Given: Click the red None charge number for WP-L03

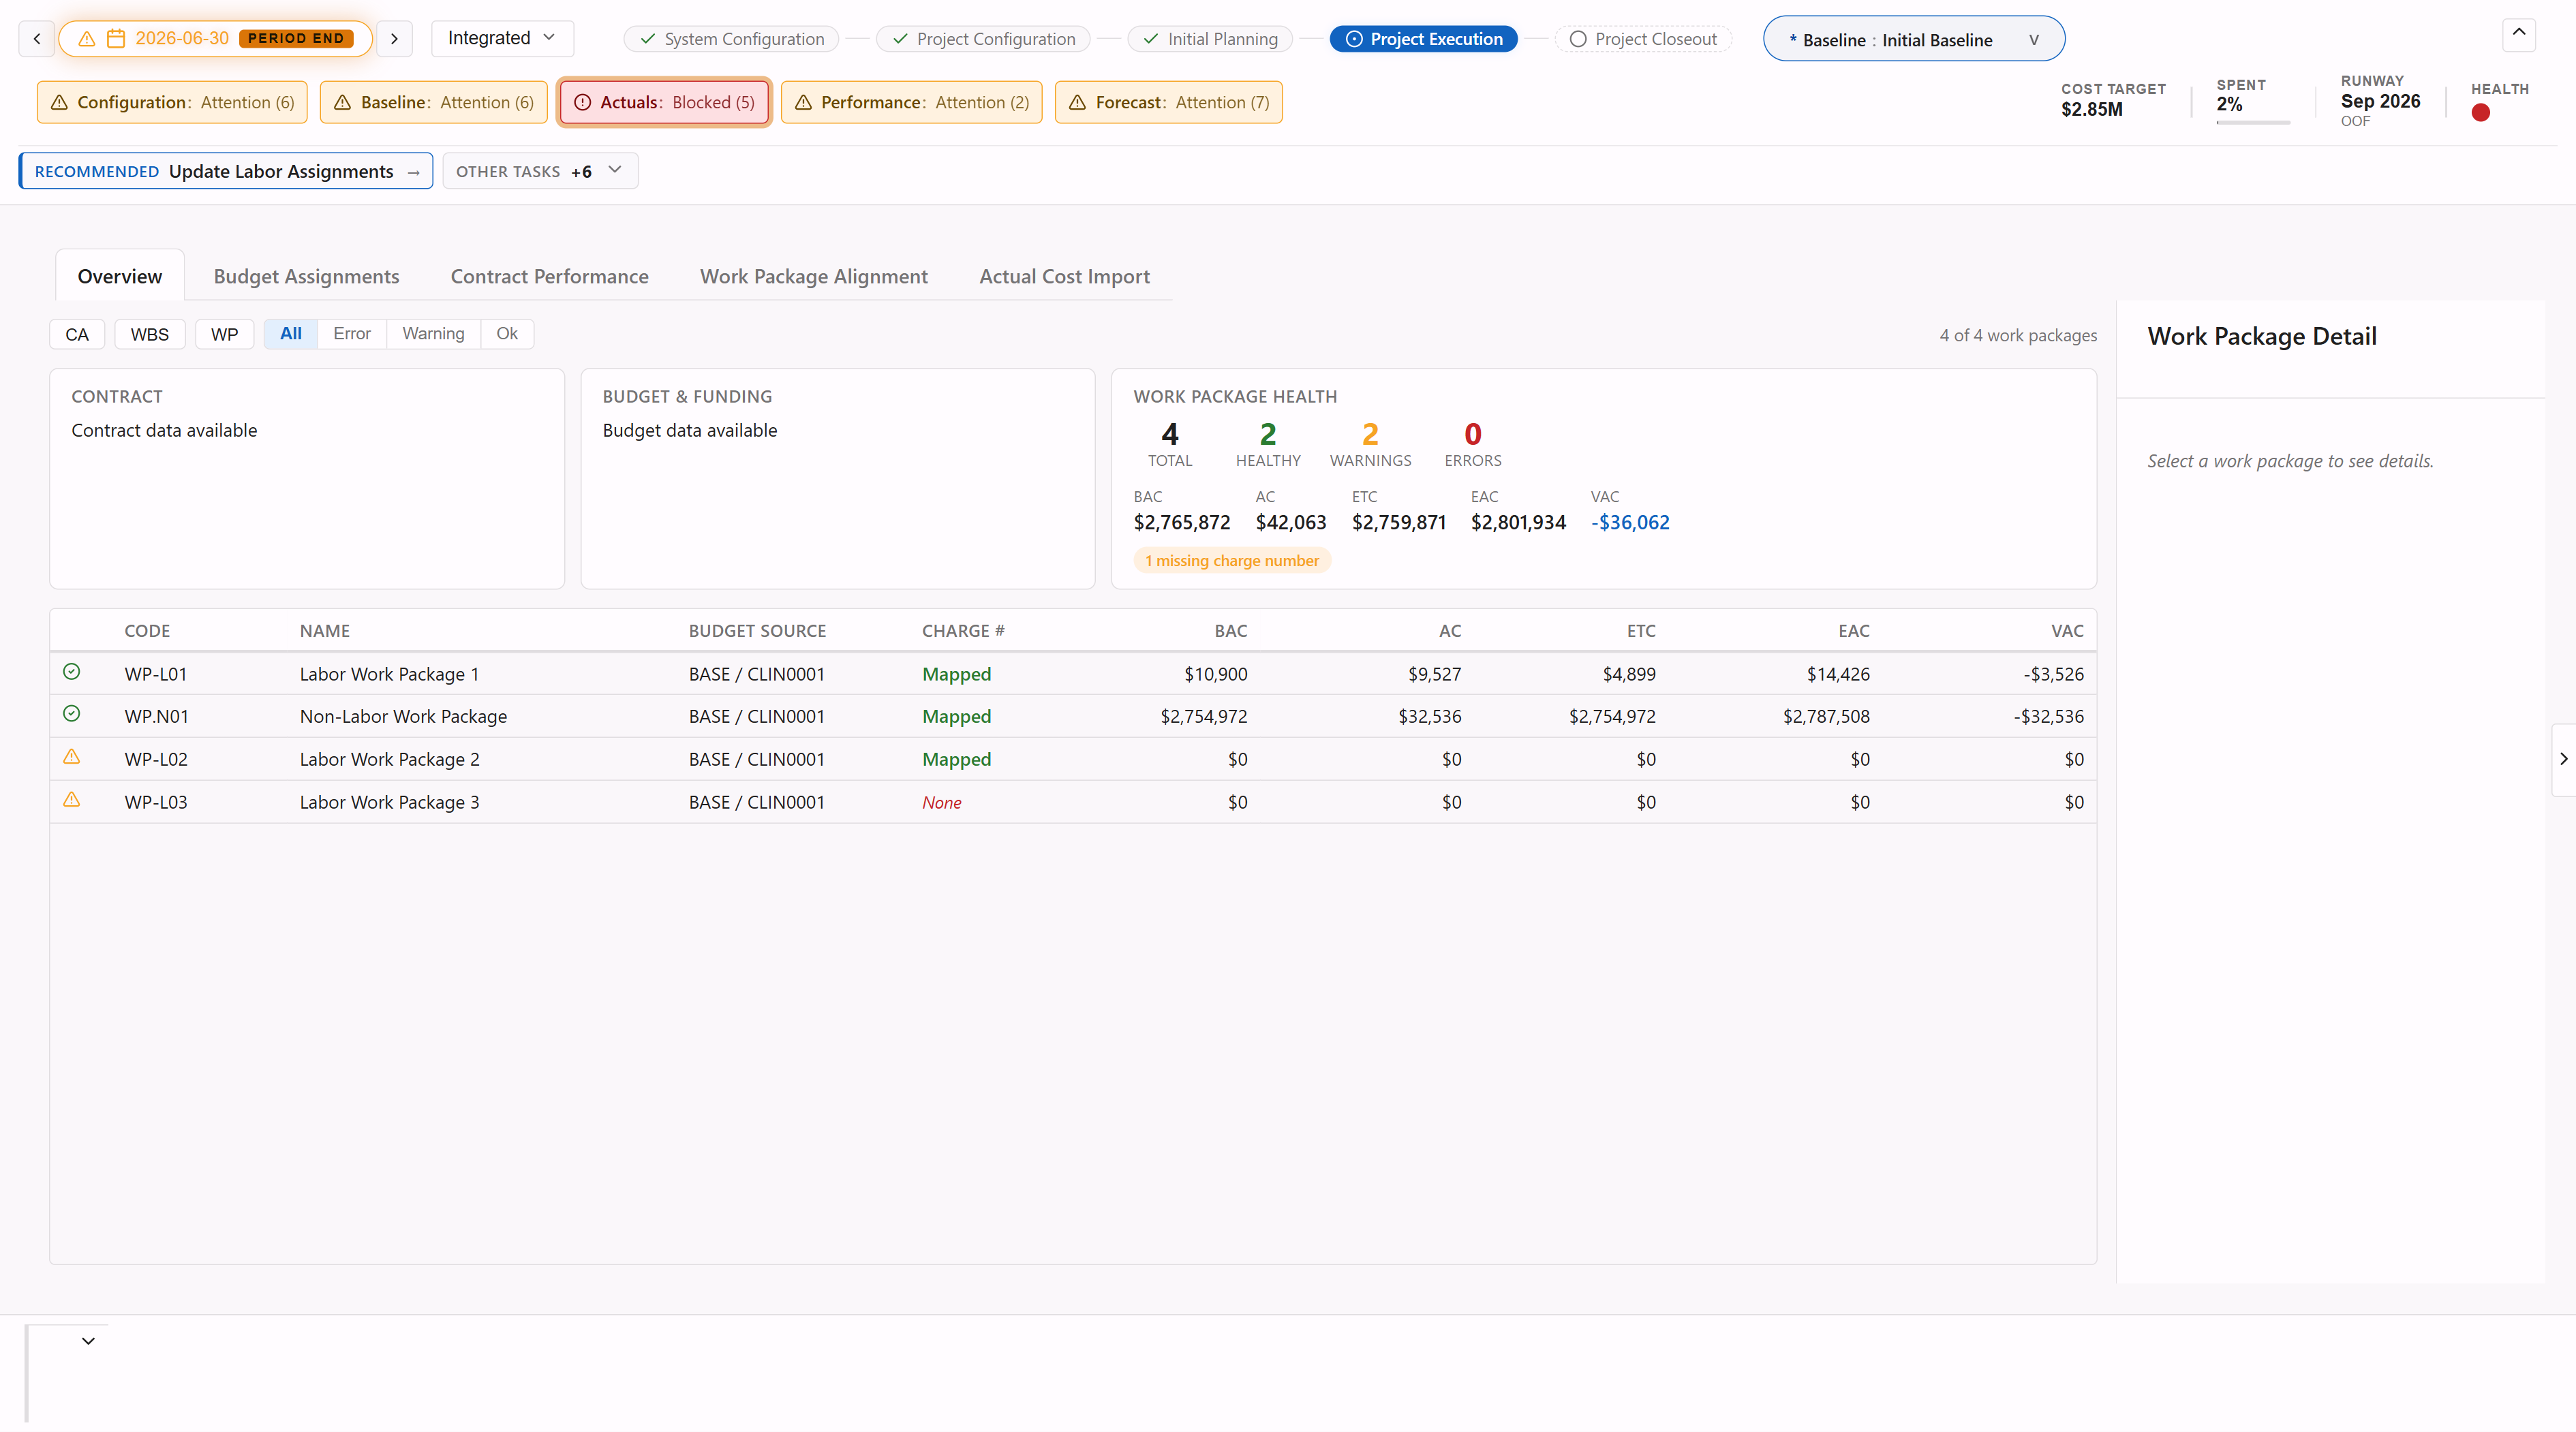Looking at the screenshot, I should 942,802.
